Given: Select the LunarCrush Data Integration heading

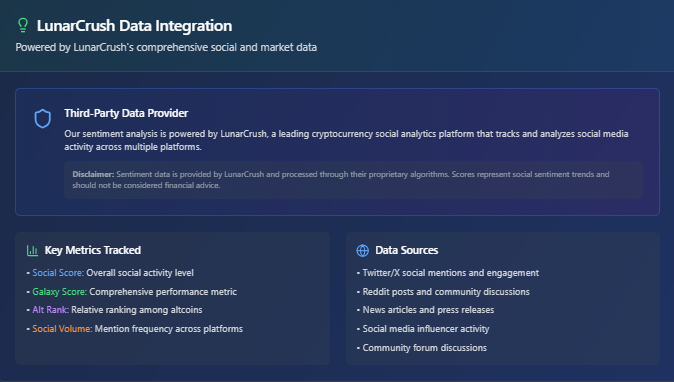Looking at the screenshot, I should tap(134, 26).
